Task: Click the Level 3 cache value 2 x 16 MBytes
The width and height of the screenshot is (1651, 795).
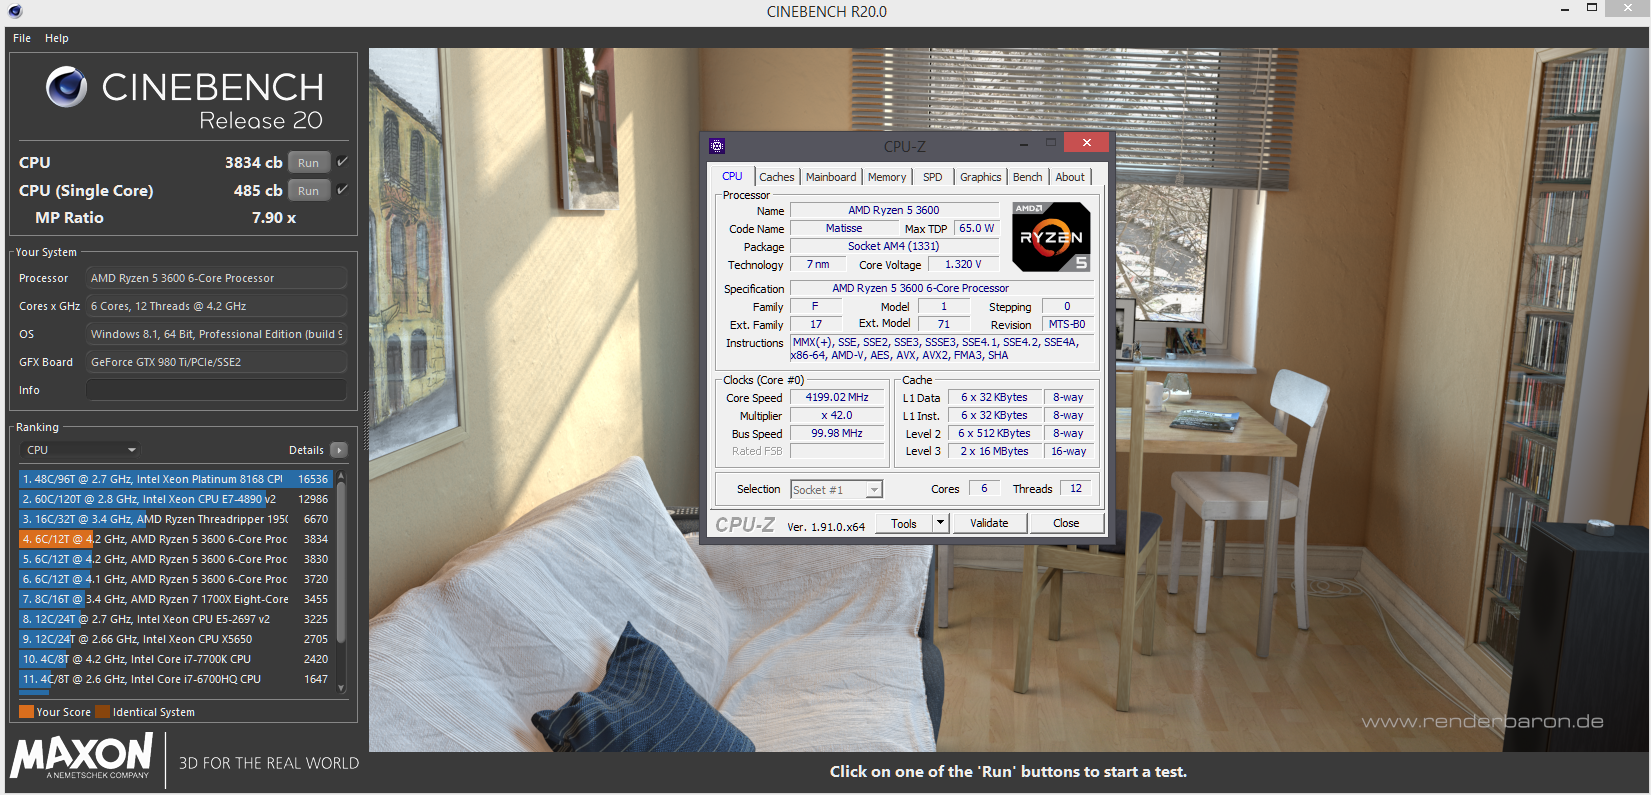Action: coord(994,451)
